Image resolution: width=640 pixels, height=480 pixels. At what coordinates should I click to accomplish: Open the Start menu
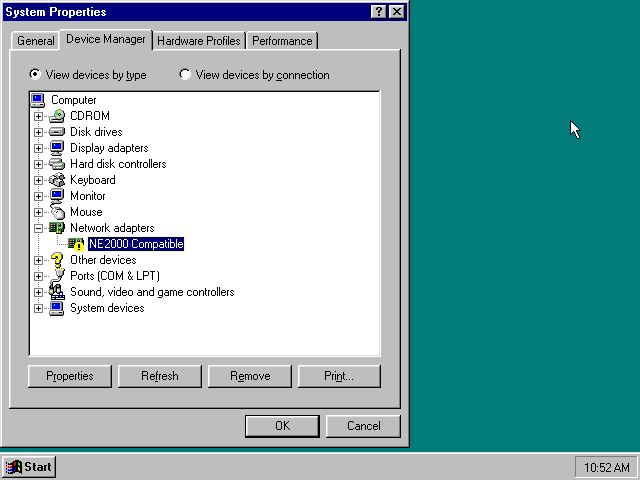tap(29, 467)
